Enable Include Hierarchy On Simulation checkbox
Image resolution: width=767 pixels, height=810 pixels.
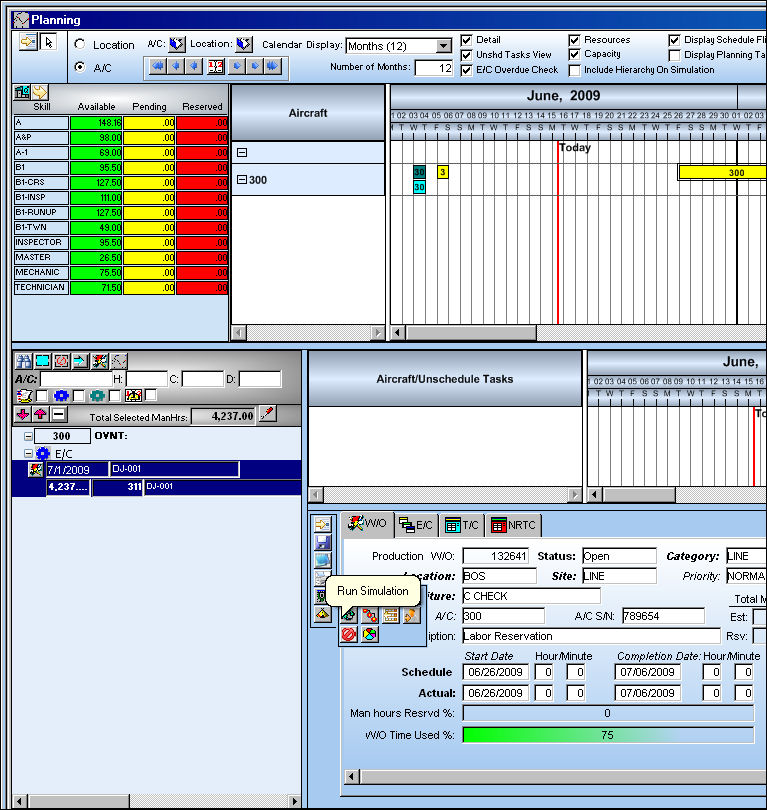point(574,70)
